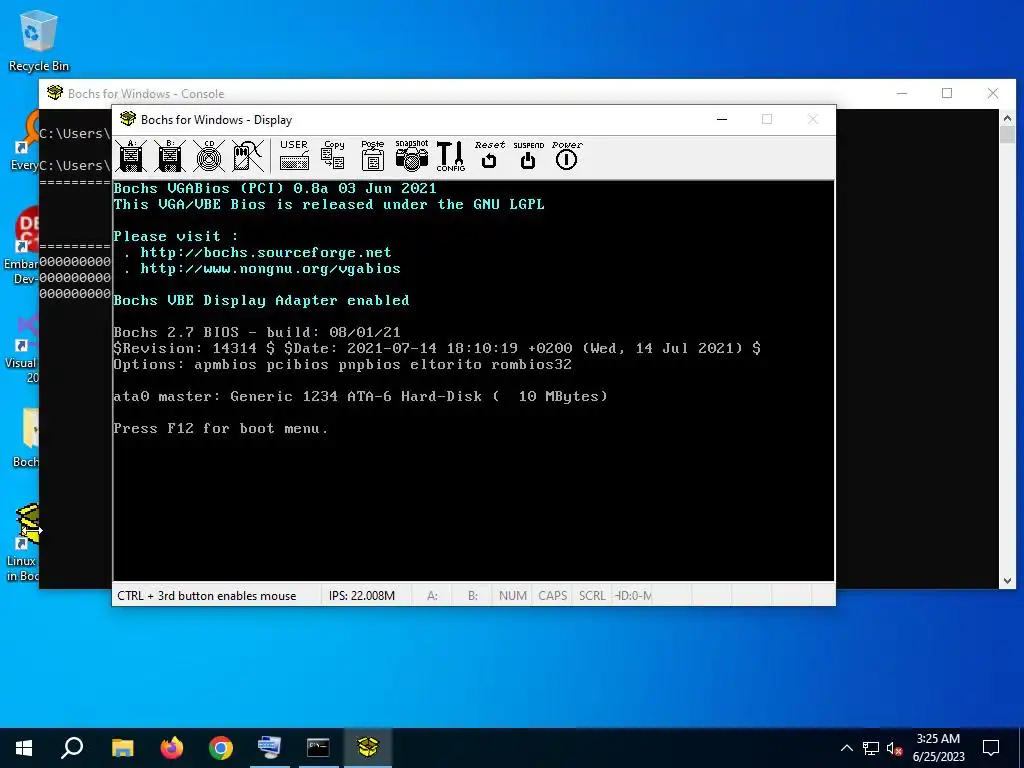Take a snapshot with camera icon
Image resolution: width=1024 pixels, height=768 pixels.
pos(411,155)
